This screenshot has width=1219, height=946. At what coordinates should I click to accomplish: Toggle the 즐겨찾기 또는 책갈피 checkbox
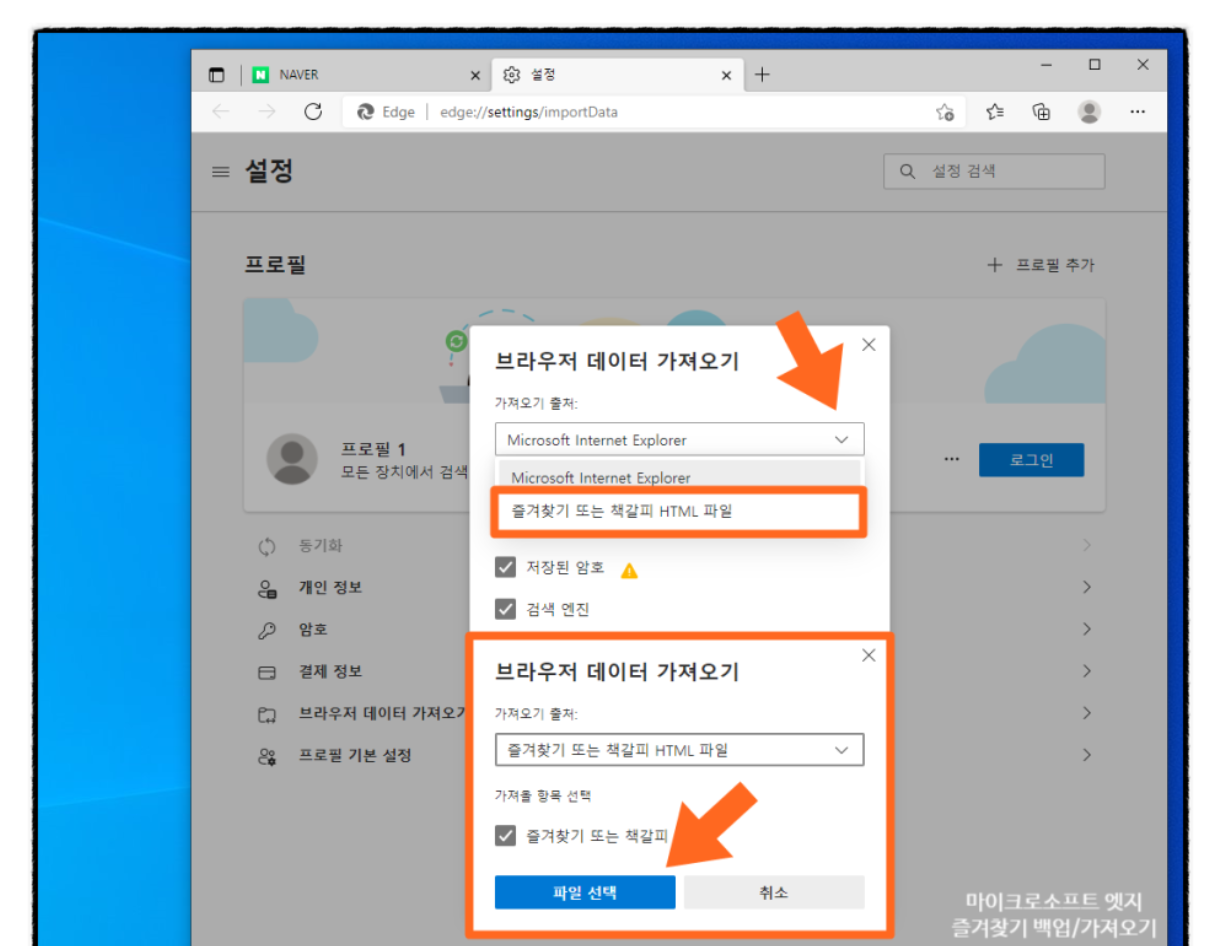(505, 836)
